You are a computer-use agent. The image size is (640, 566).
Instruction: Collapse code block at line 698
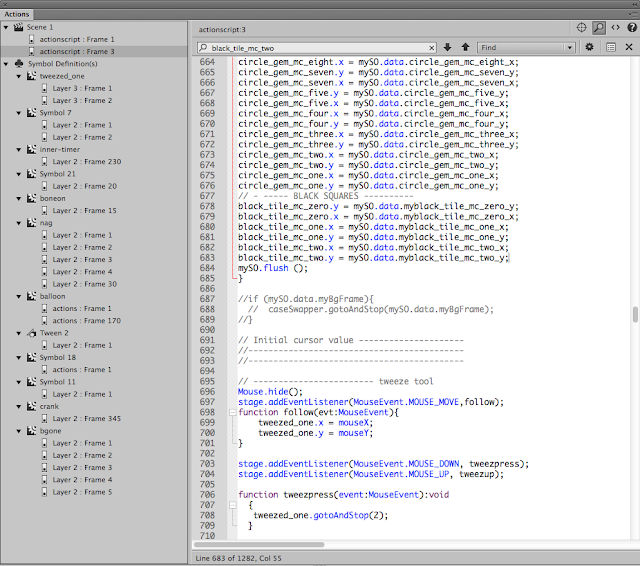tap(232, 413)
